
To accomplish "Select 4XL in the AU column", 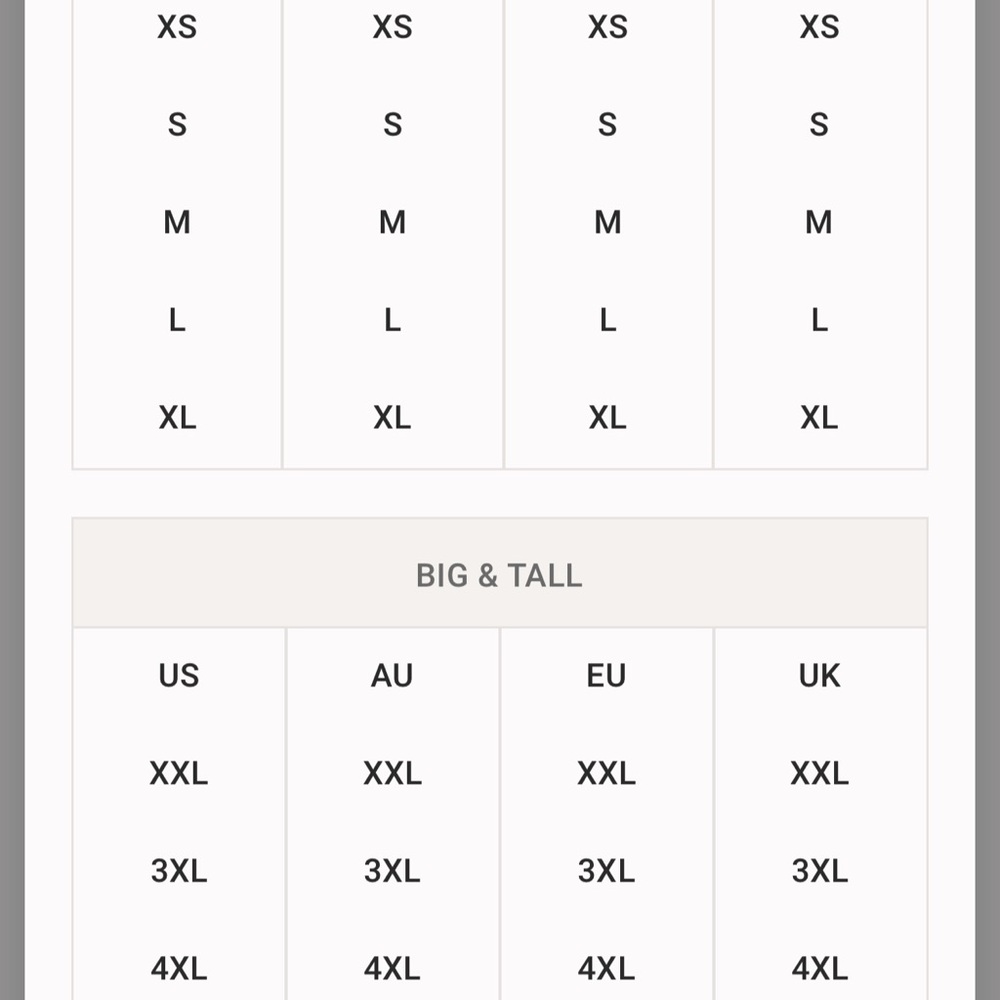I will pyautogui.click(x=392, y=968).
